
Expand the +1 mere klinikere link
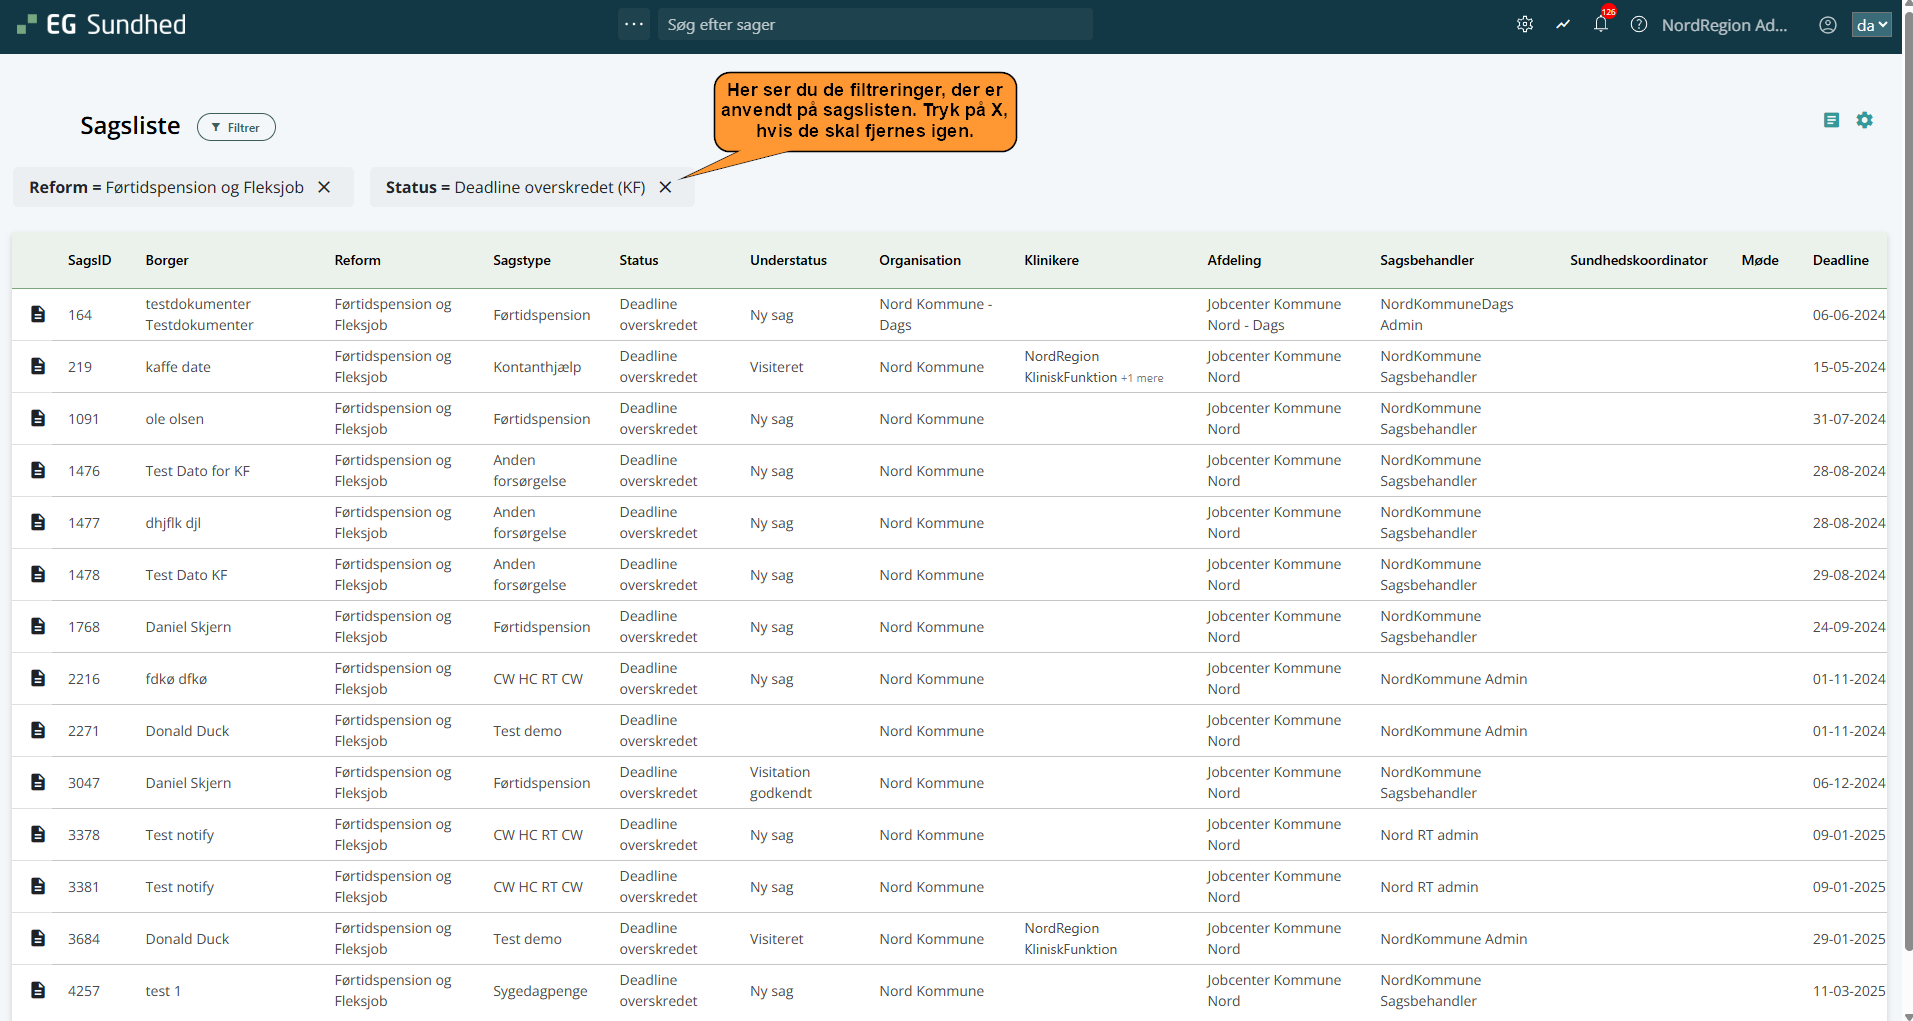point(1142,378)
